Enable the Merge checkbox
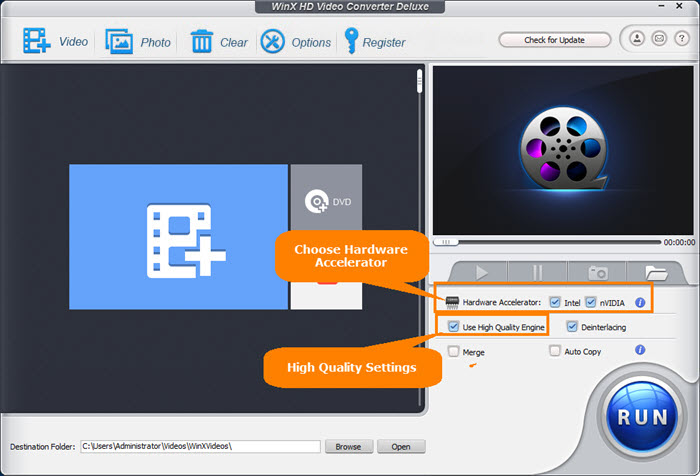This screenshot has width=700, height=476. [x=454, y=351]
